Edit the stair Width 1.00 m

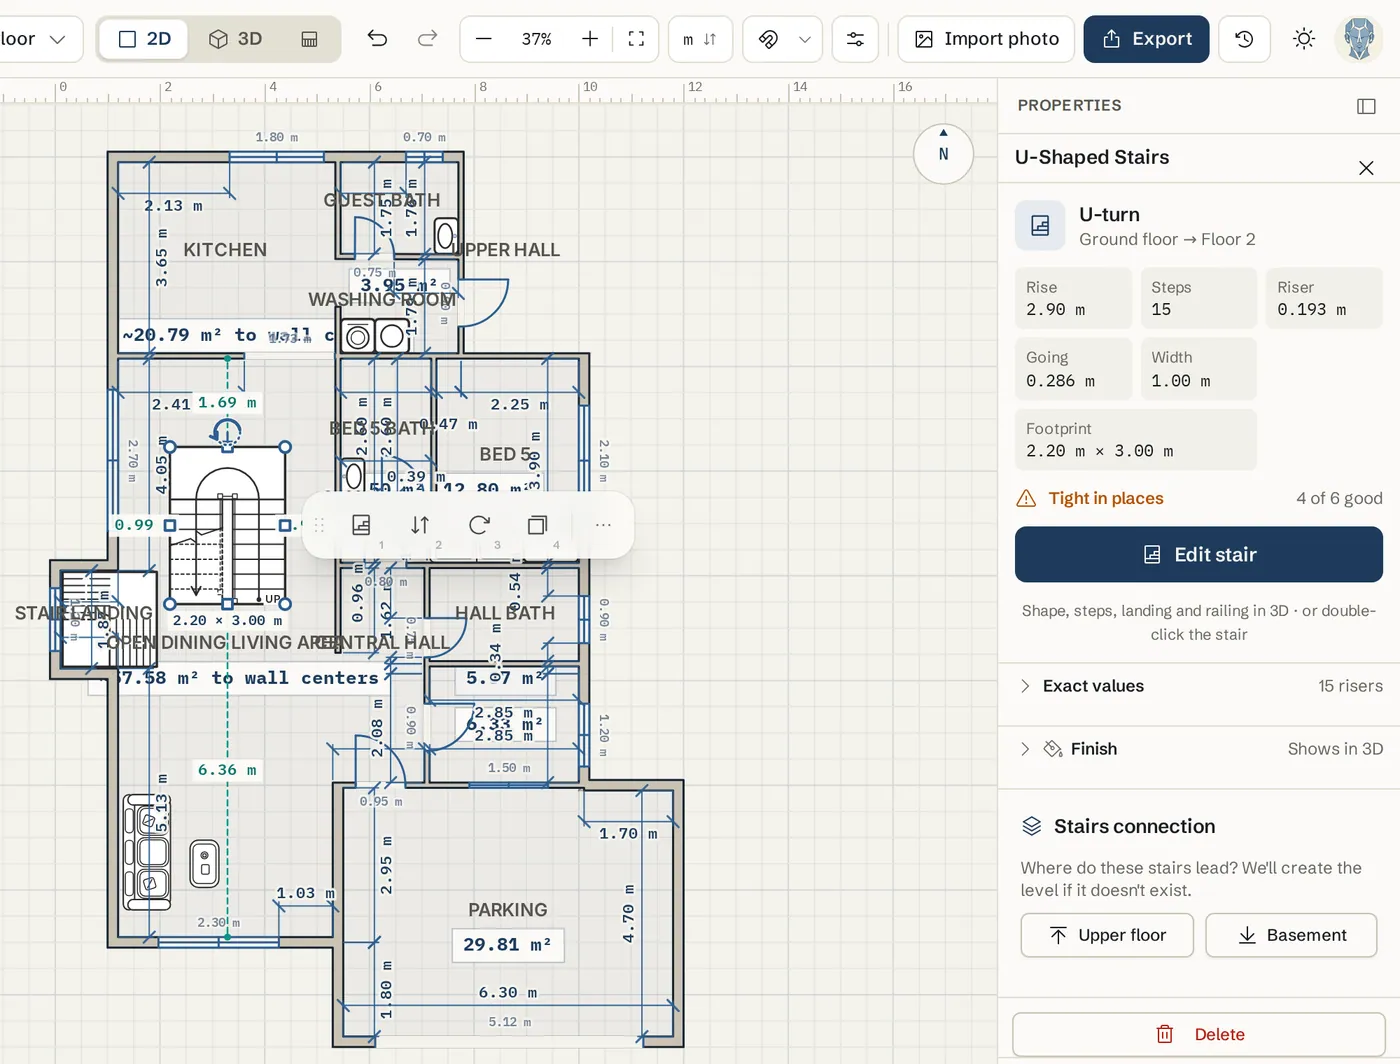click(x=1198, y=369)
